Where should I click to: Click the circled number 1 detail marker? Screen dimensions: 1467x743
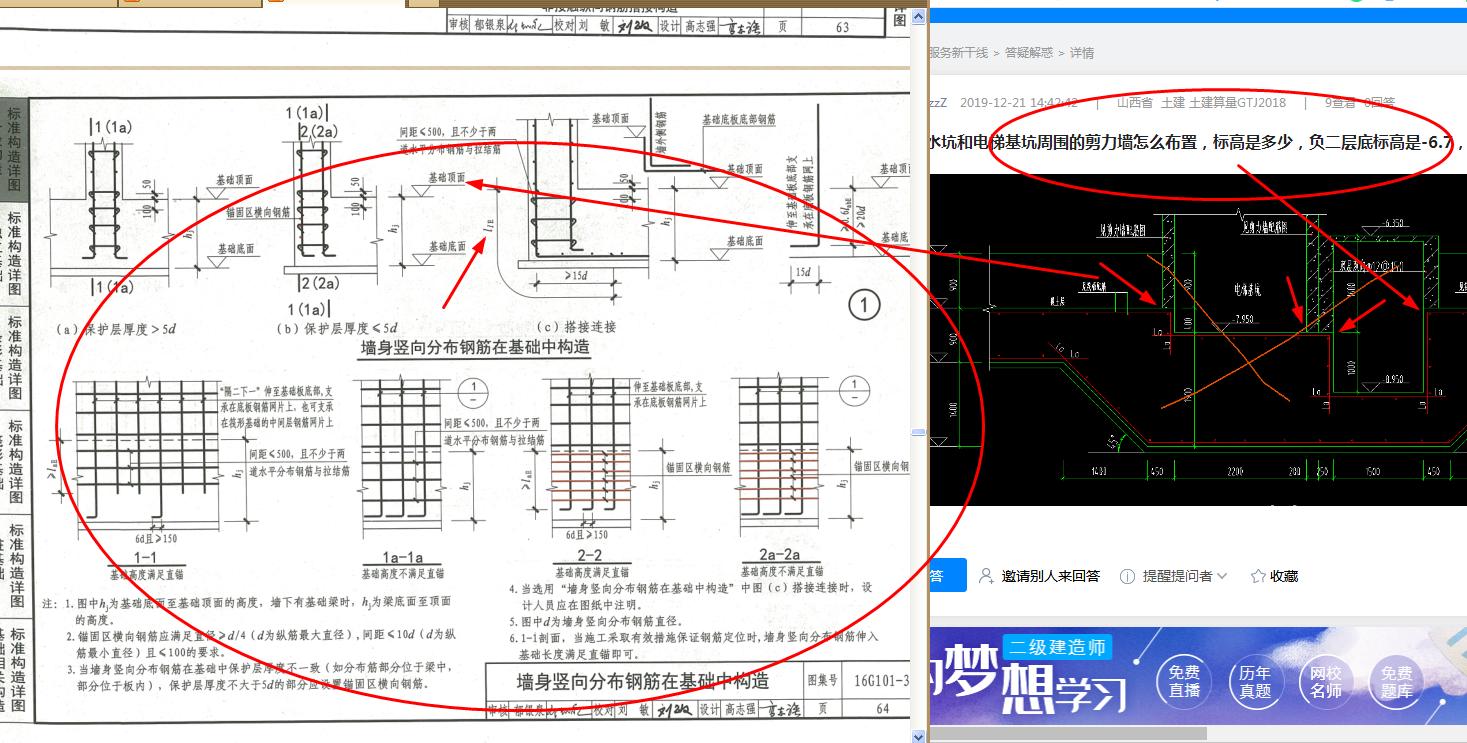point(864,305)
